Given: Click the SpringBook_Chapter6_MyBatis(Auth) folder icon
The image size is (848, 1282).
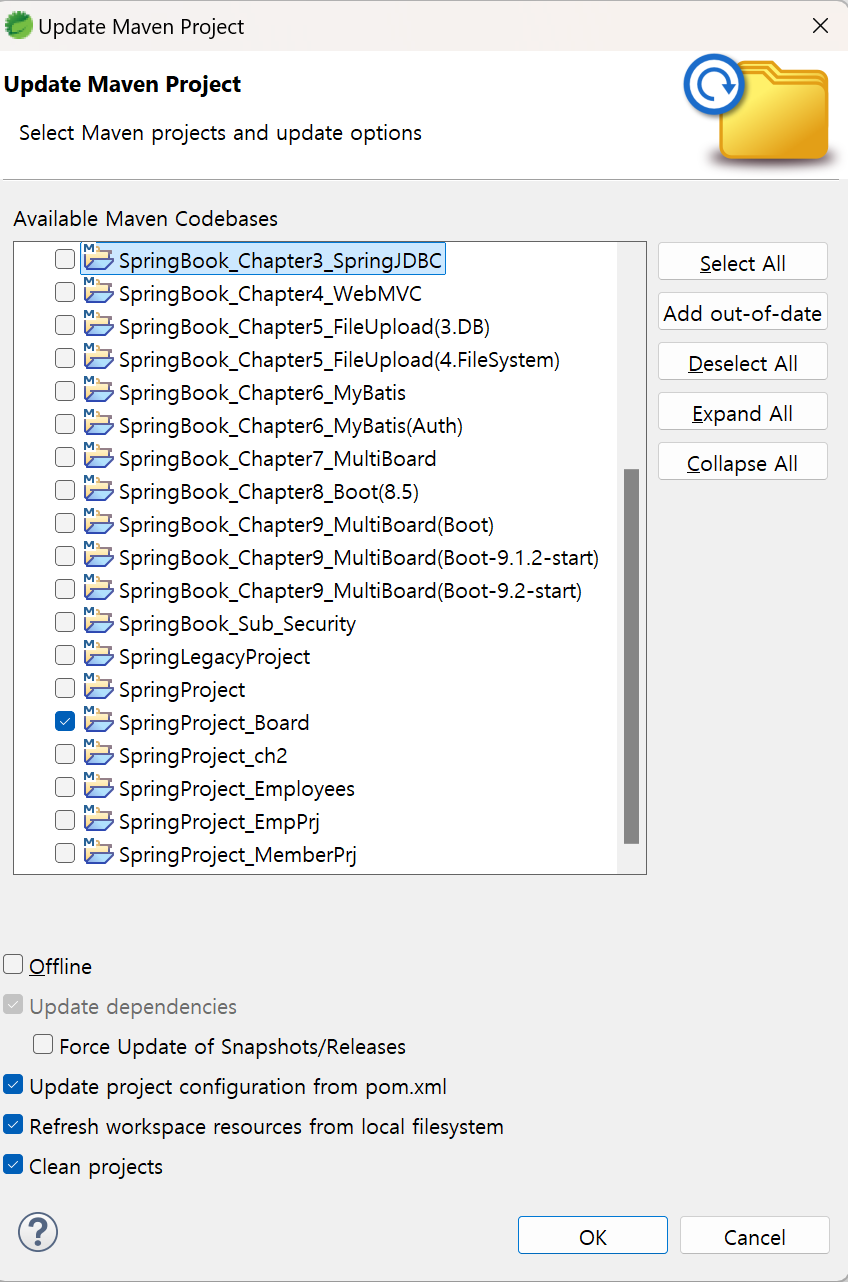Looking at the screenshot, I should click(98, 424).
